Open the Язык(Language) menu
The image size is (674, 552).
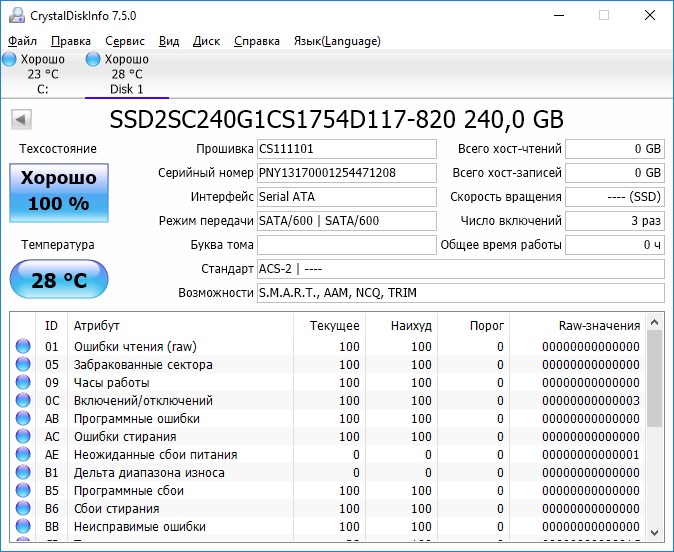[x=337, y=41]
